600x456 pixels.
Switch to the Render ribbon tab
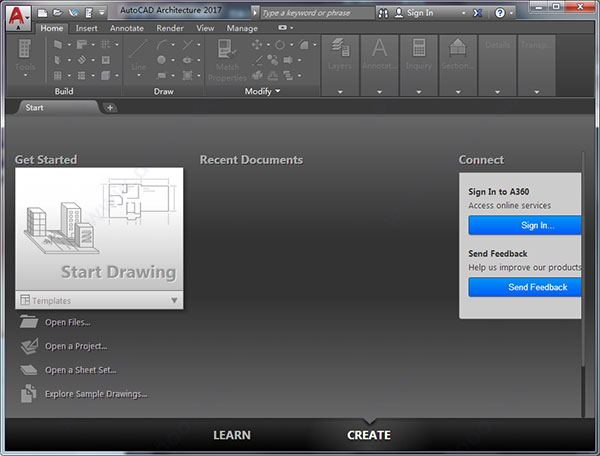170,28
